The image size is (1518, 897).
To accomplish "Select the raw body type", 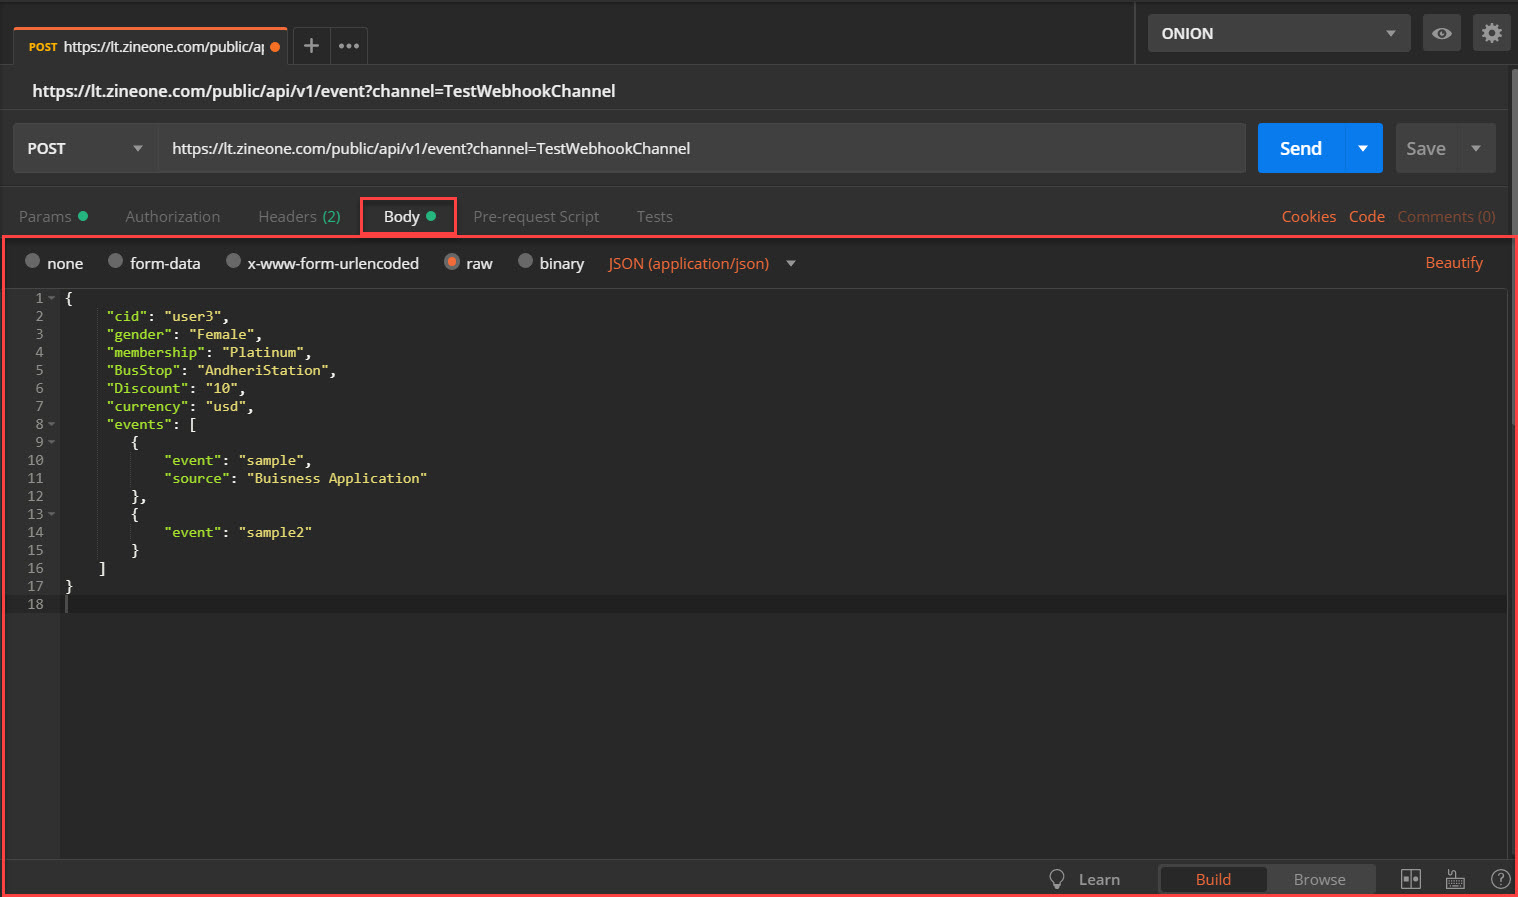I will point(452,261).
